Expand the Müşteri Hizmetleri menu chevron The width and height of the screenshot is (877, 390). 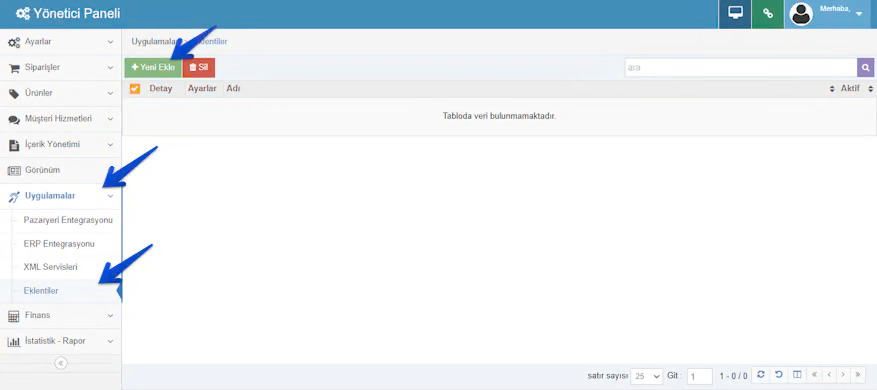tap(110, 119)
